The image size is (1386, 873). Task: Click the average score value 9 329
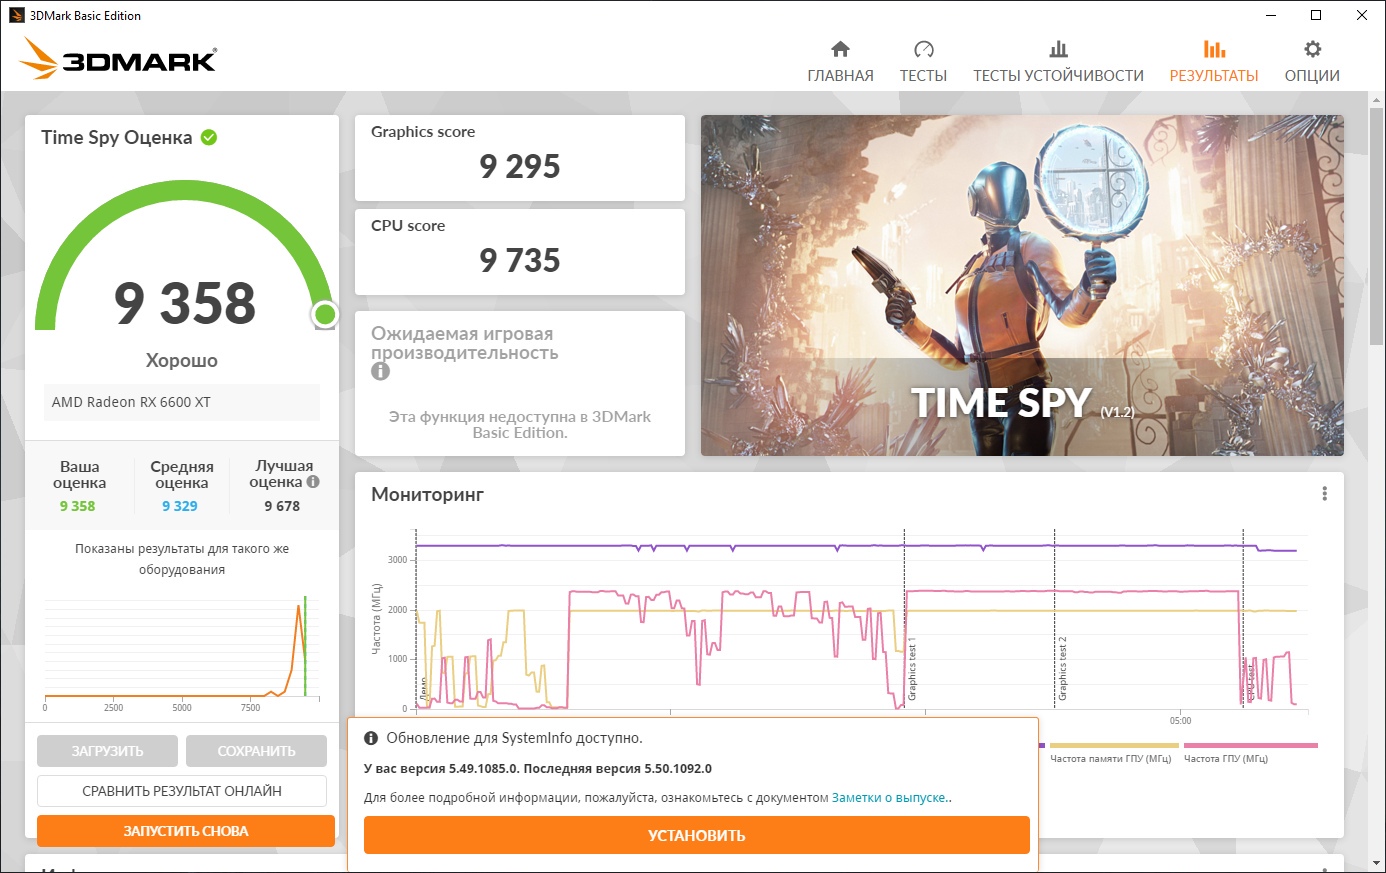180,506
